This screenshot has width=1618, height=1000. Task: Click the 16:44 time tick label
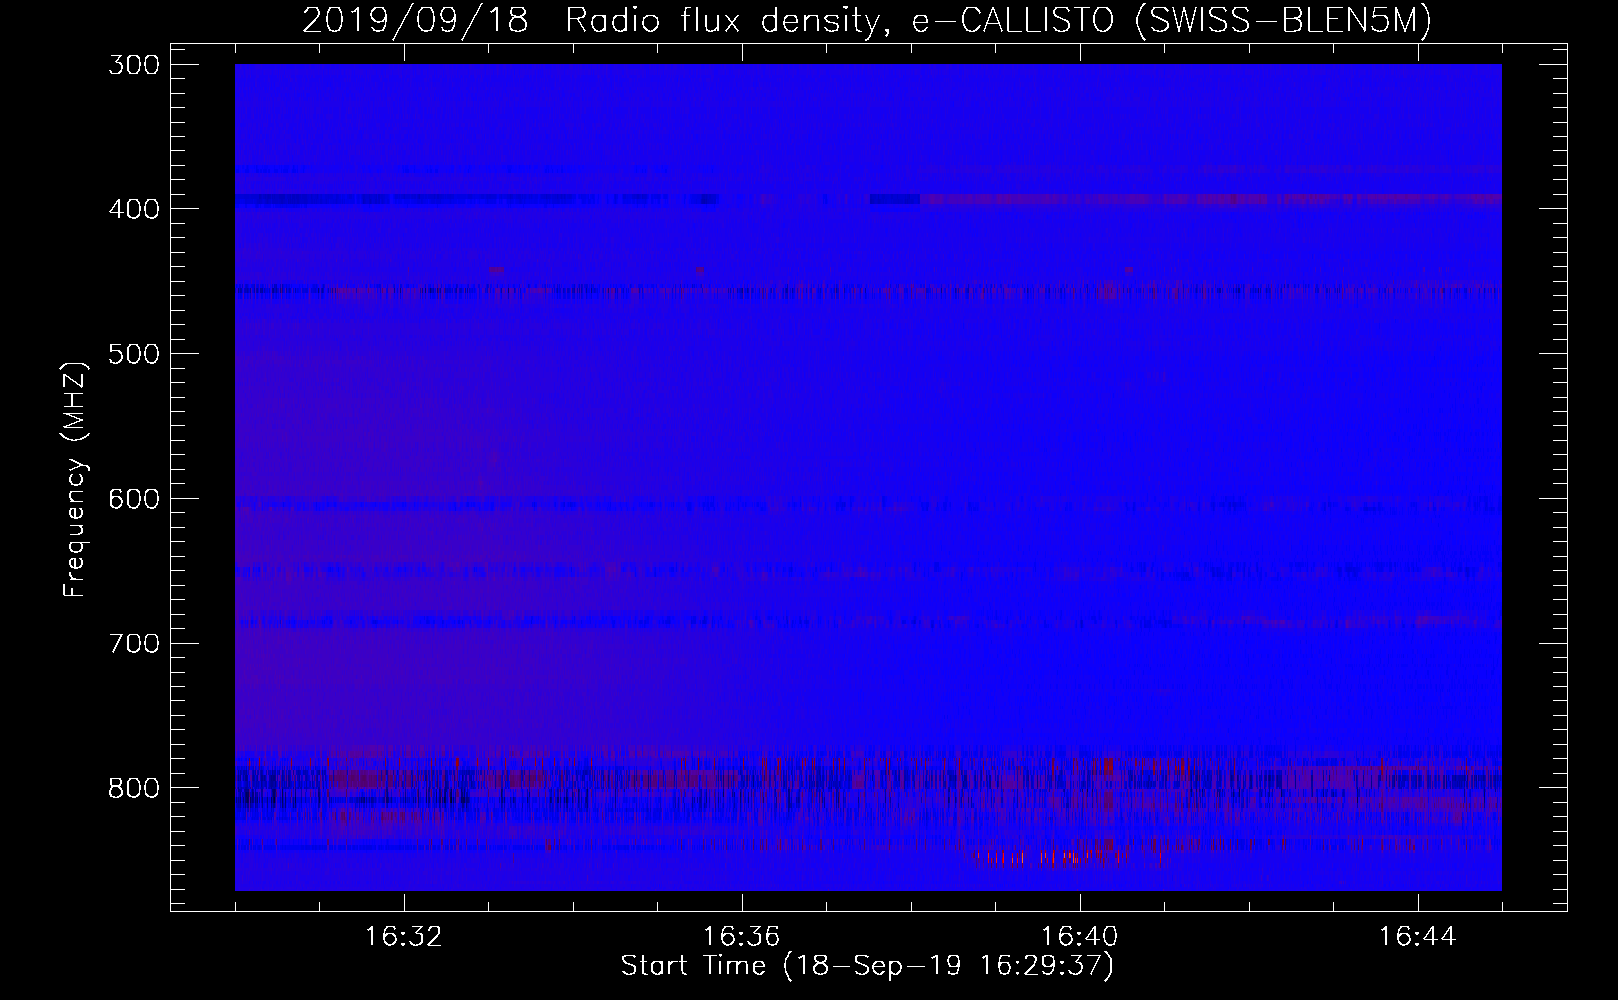[x=1418, y=937]
